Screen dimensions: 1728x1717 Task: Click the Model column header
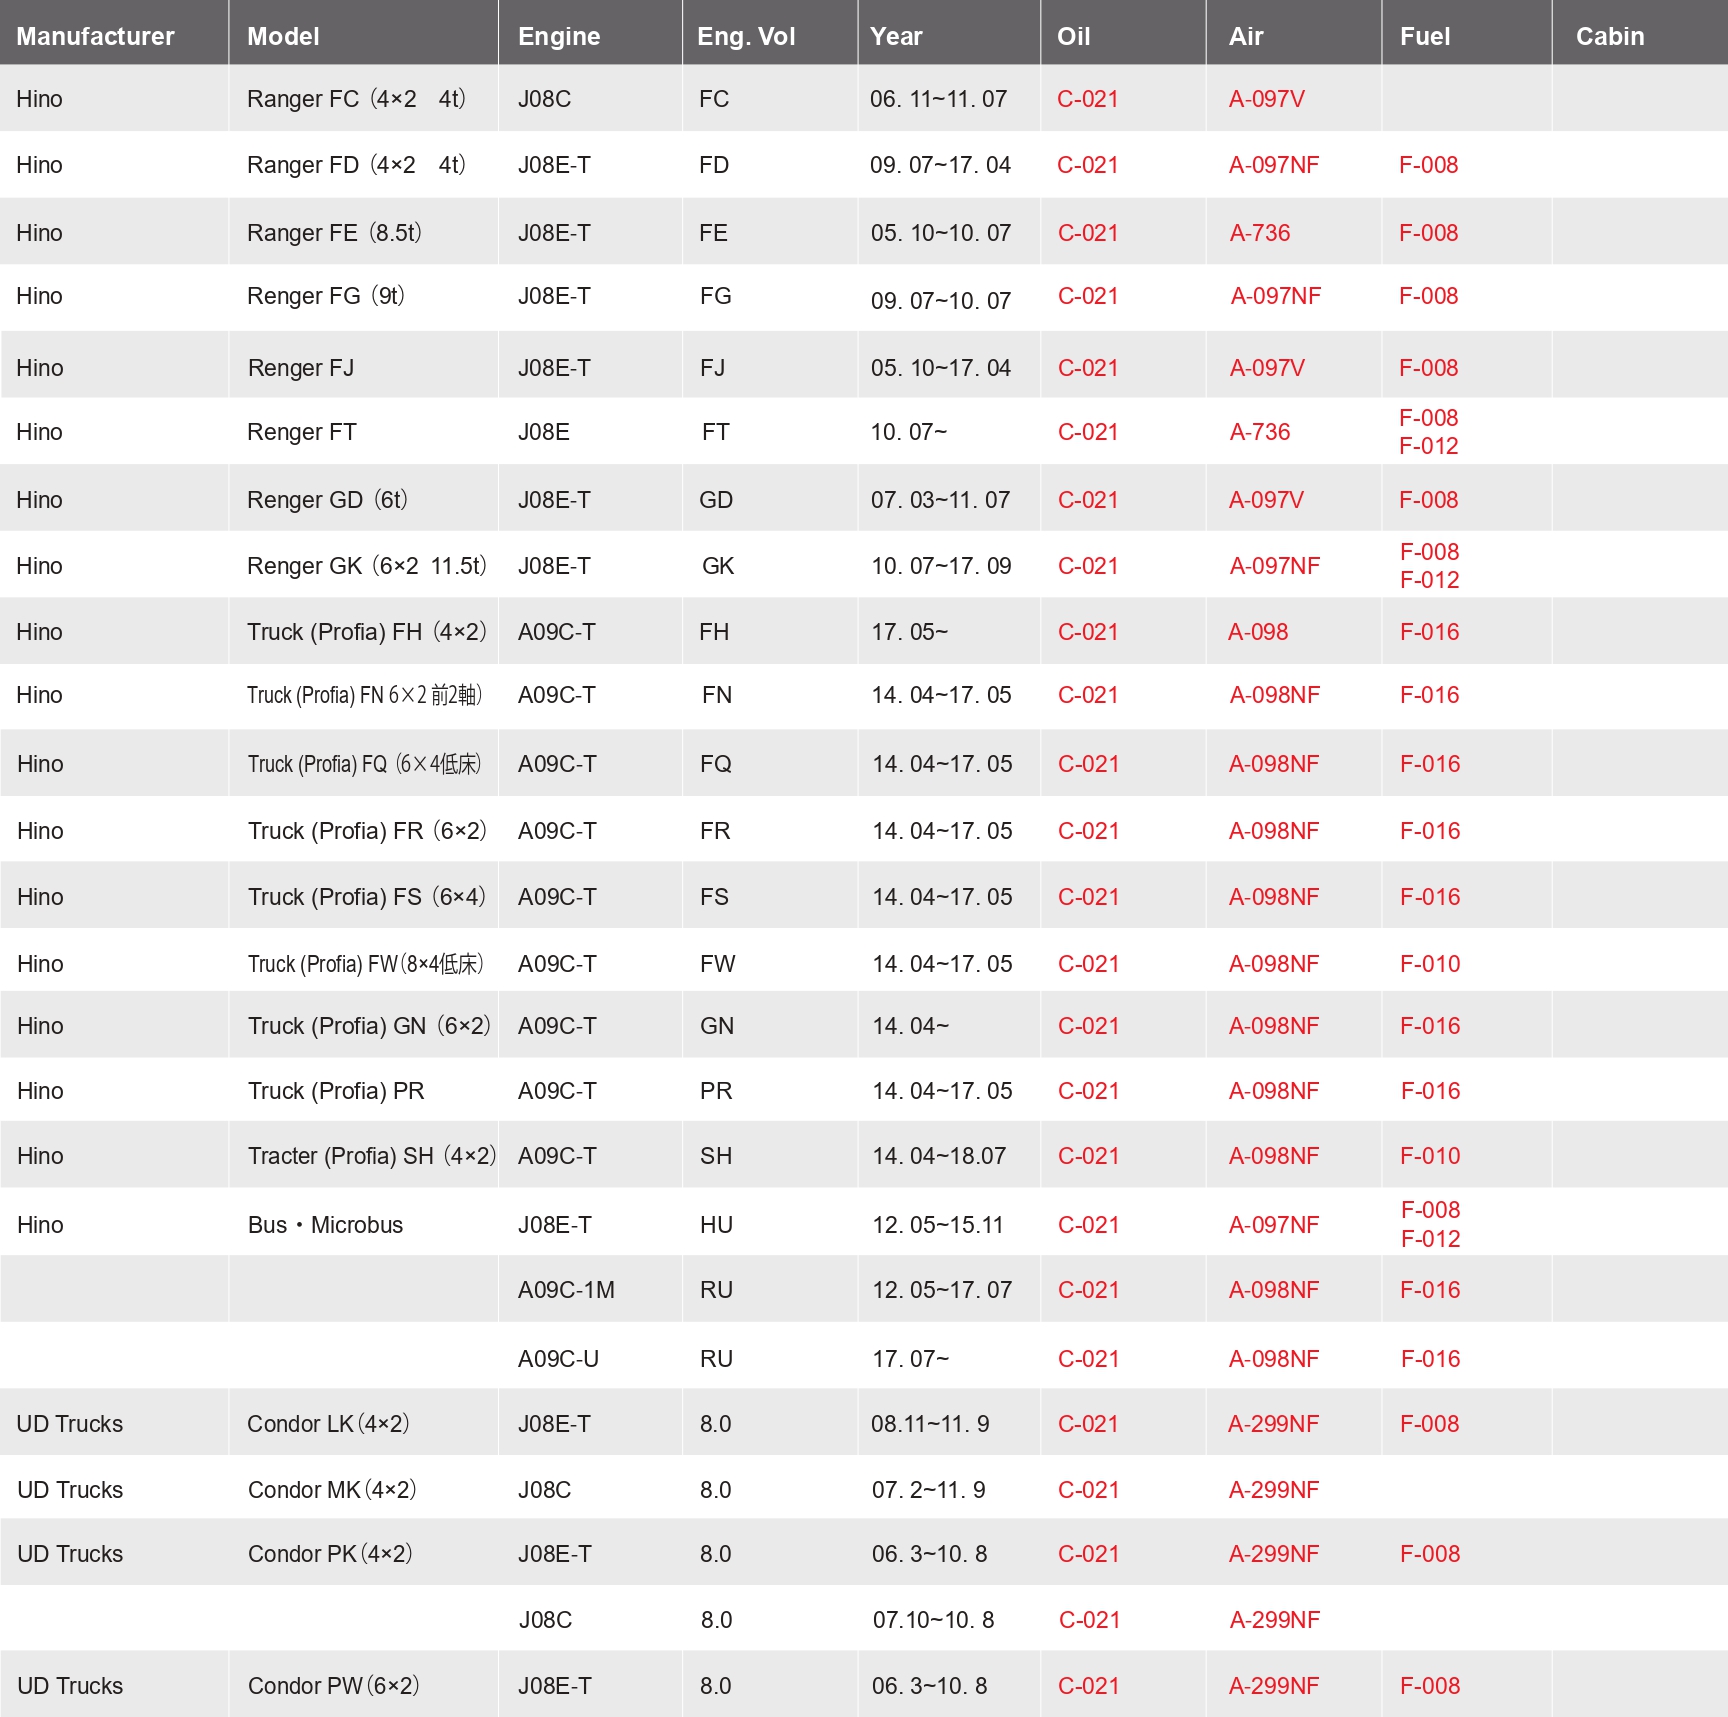[283, 36]
